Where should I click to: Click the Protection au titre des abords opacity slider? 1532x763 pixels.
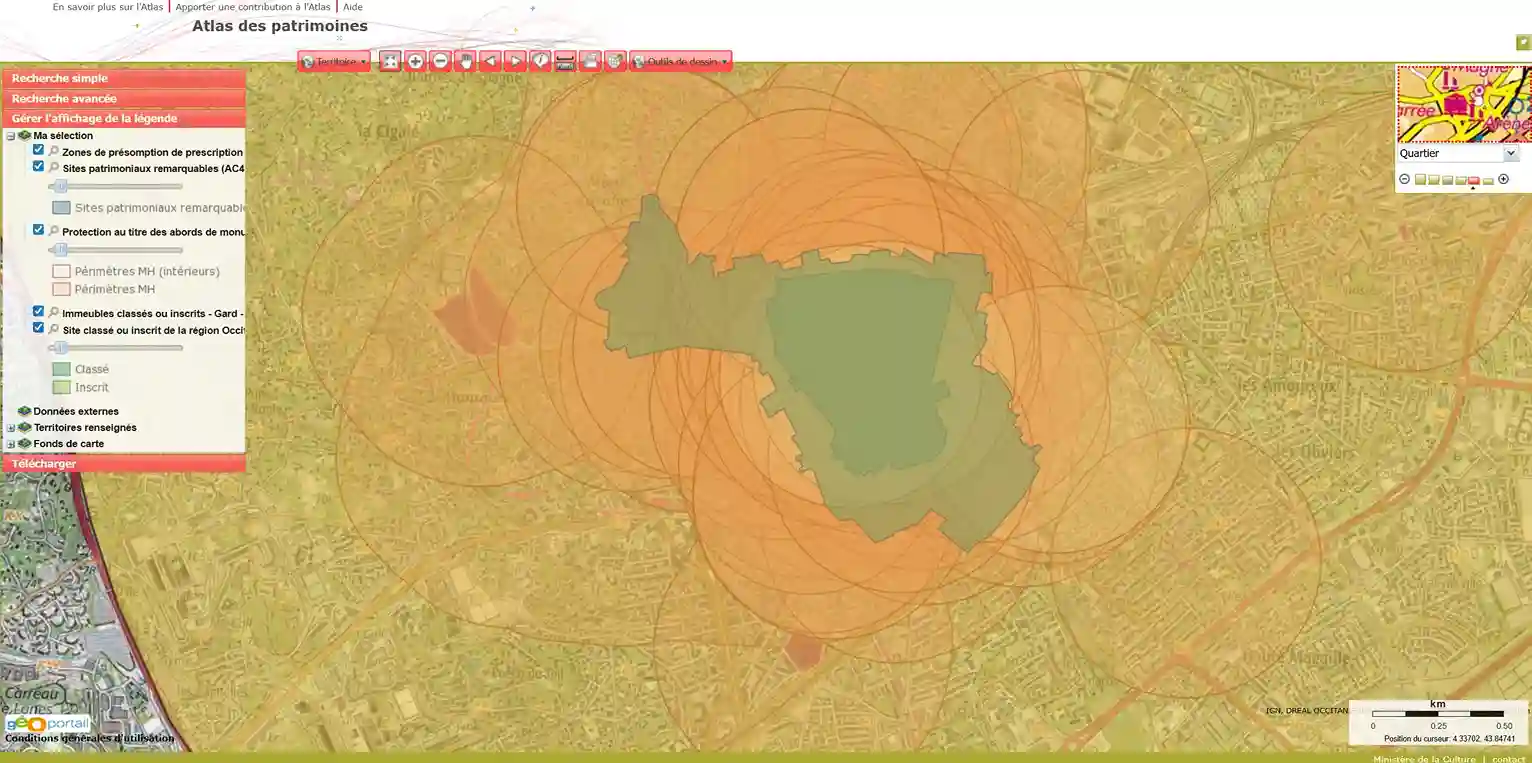pos(116,250)
